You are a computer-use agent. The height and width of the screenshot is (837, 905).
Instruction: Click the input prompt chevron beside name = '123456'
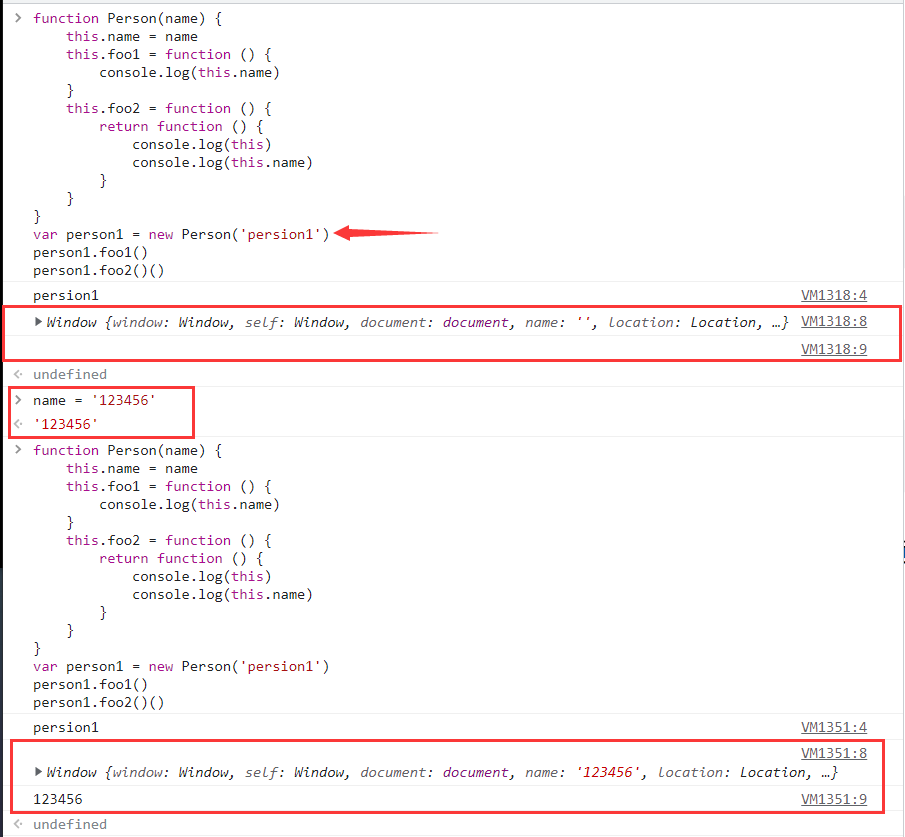point(18,400)
